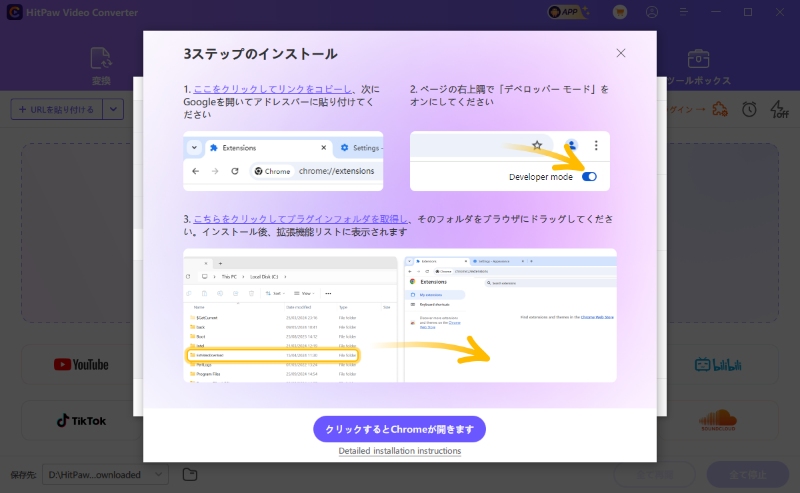Click the folder drag illustration image
The height and width of the screenshot is (493, 800).
tap(399, 315)
